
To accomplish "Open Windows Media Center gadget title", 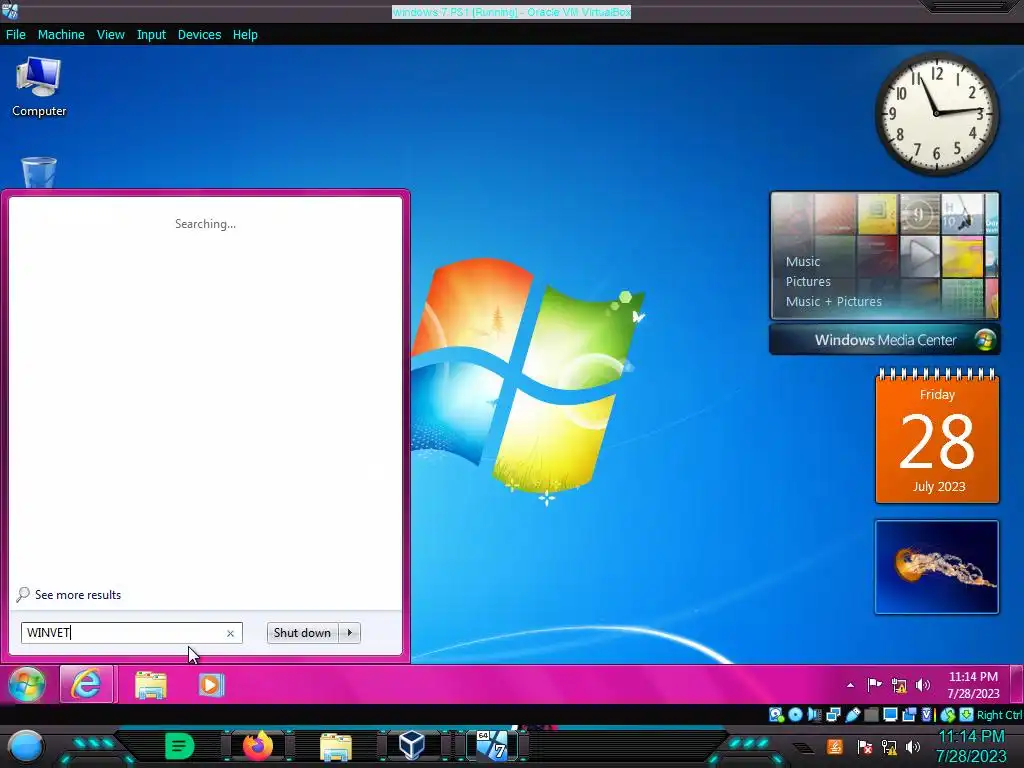I will click(x=885, y=340).
